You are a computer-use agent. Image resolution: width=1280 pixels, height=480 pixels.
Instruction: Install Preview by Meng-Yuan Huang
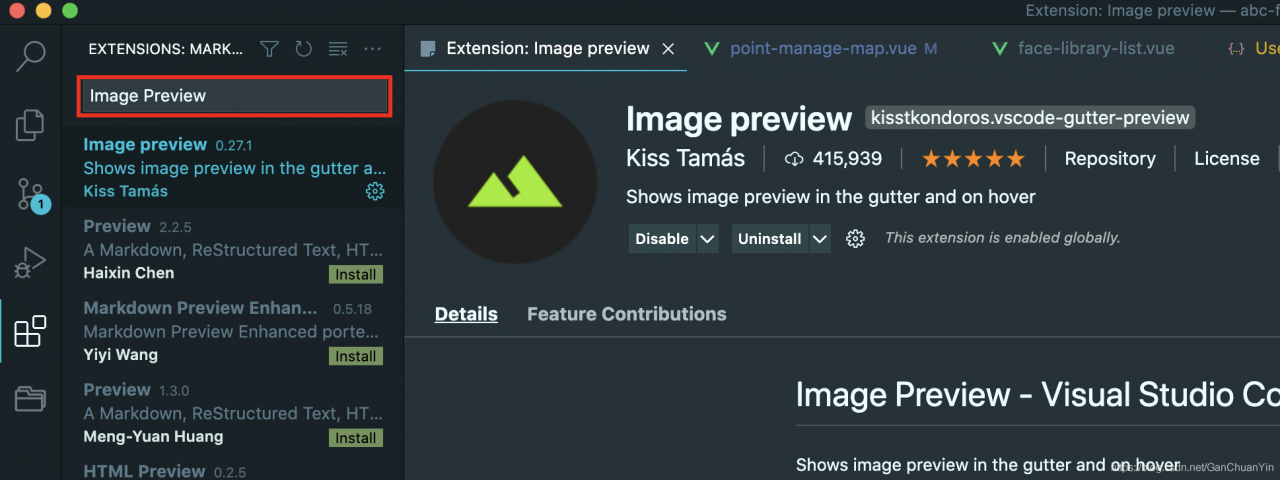point(356,438)
